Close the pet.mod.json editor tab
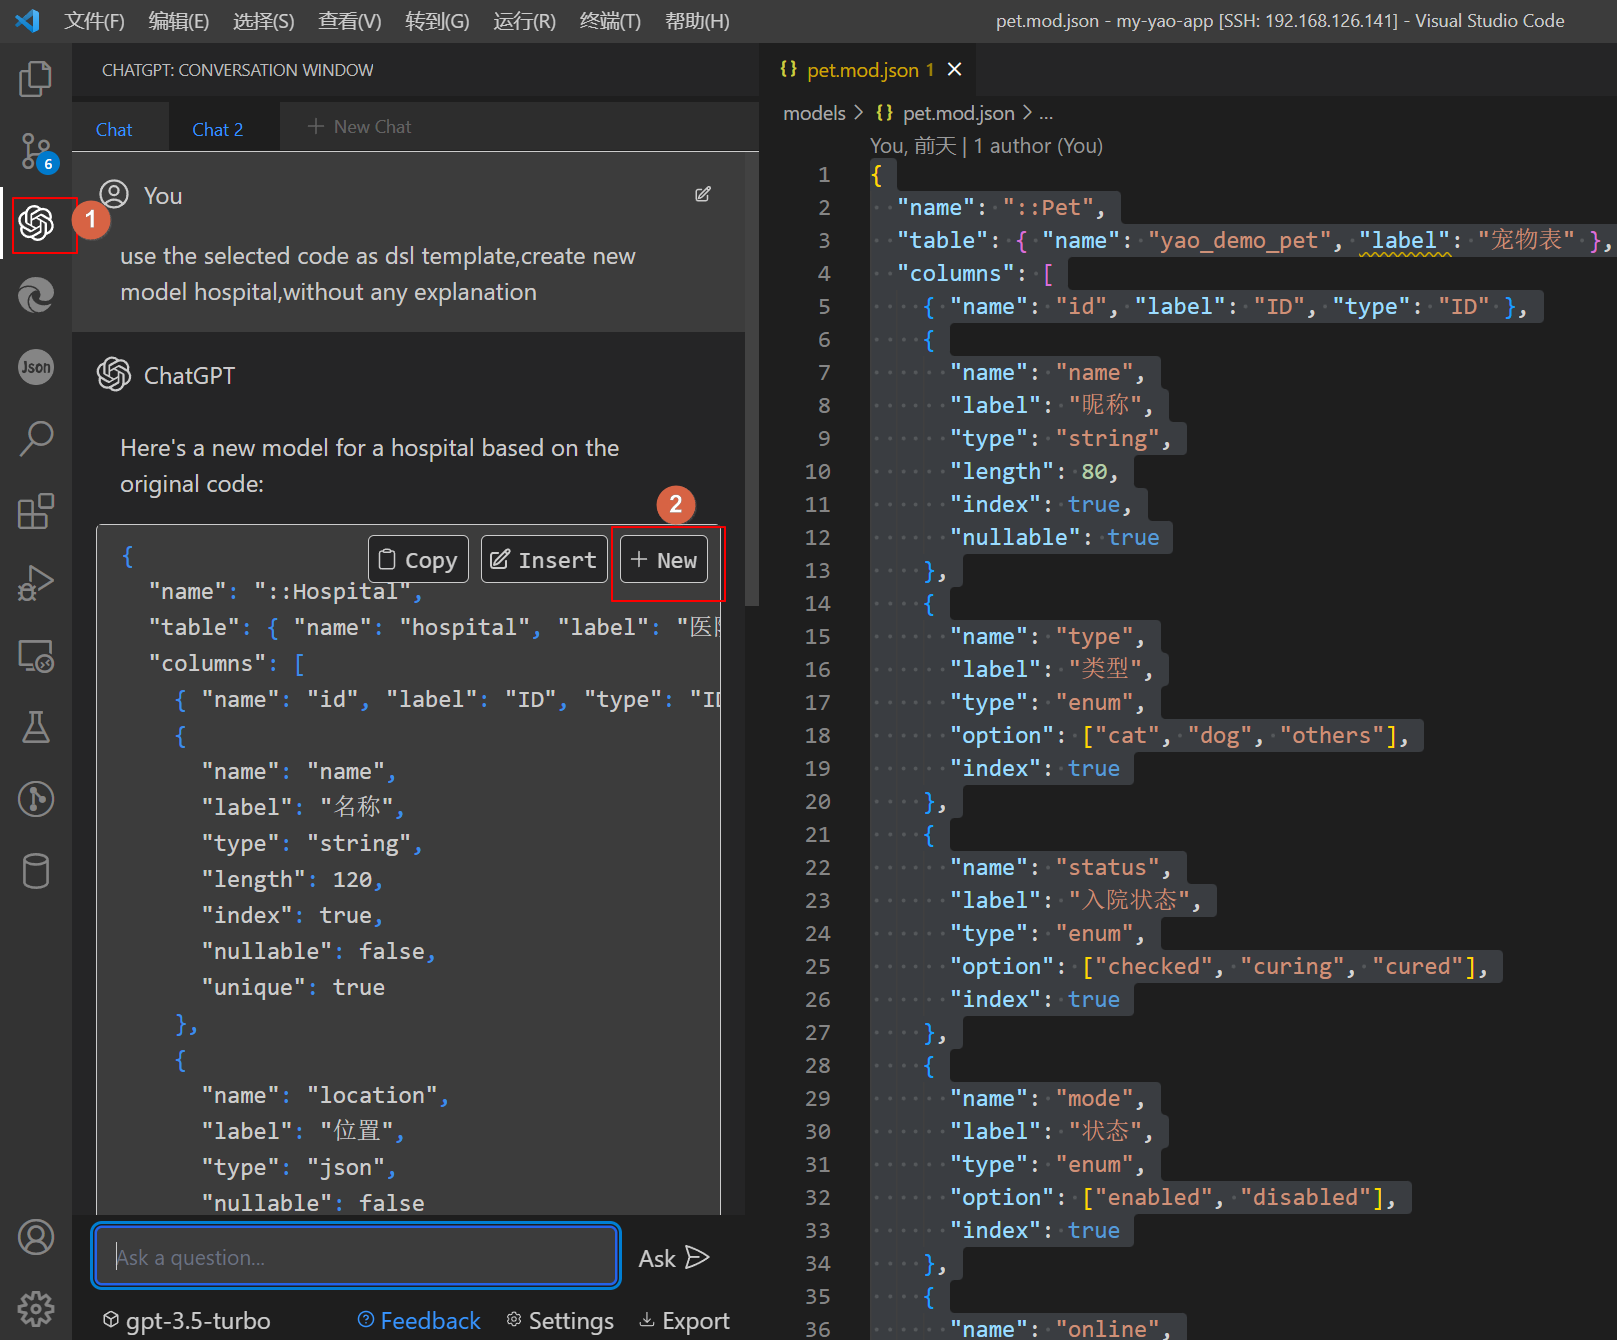 pyautogui.click(x=955, y=69)
